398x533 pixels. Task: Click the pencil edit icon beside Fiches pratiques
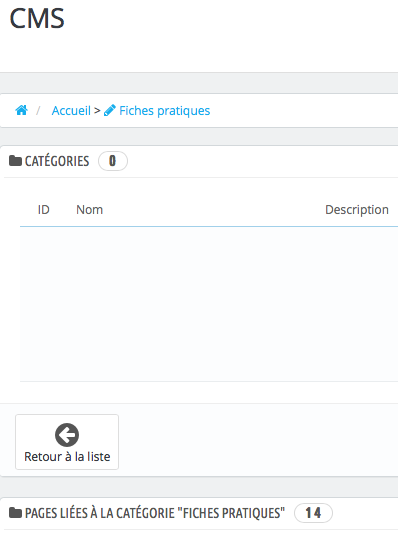coord(110,110)
